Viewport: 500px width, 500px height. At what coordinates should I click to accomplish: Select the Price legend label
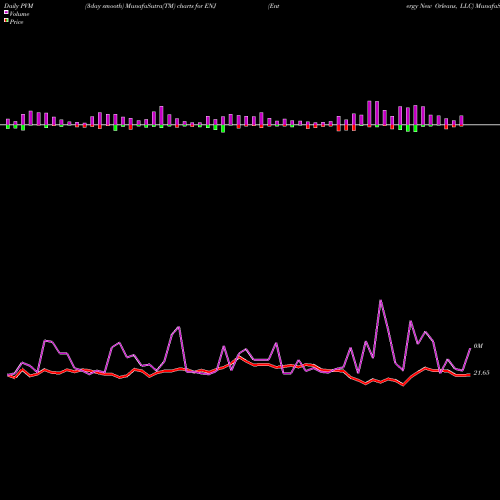click(x=16, y=22)
